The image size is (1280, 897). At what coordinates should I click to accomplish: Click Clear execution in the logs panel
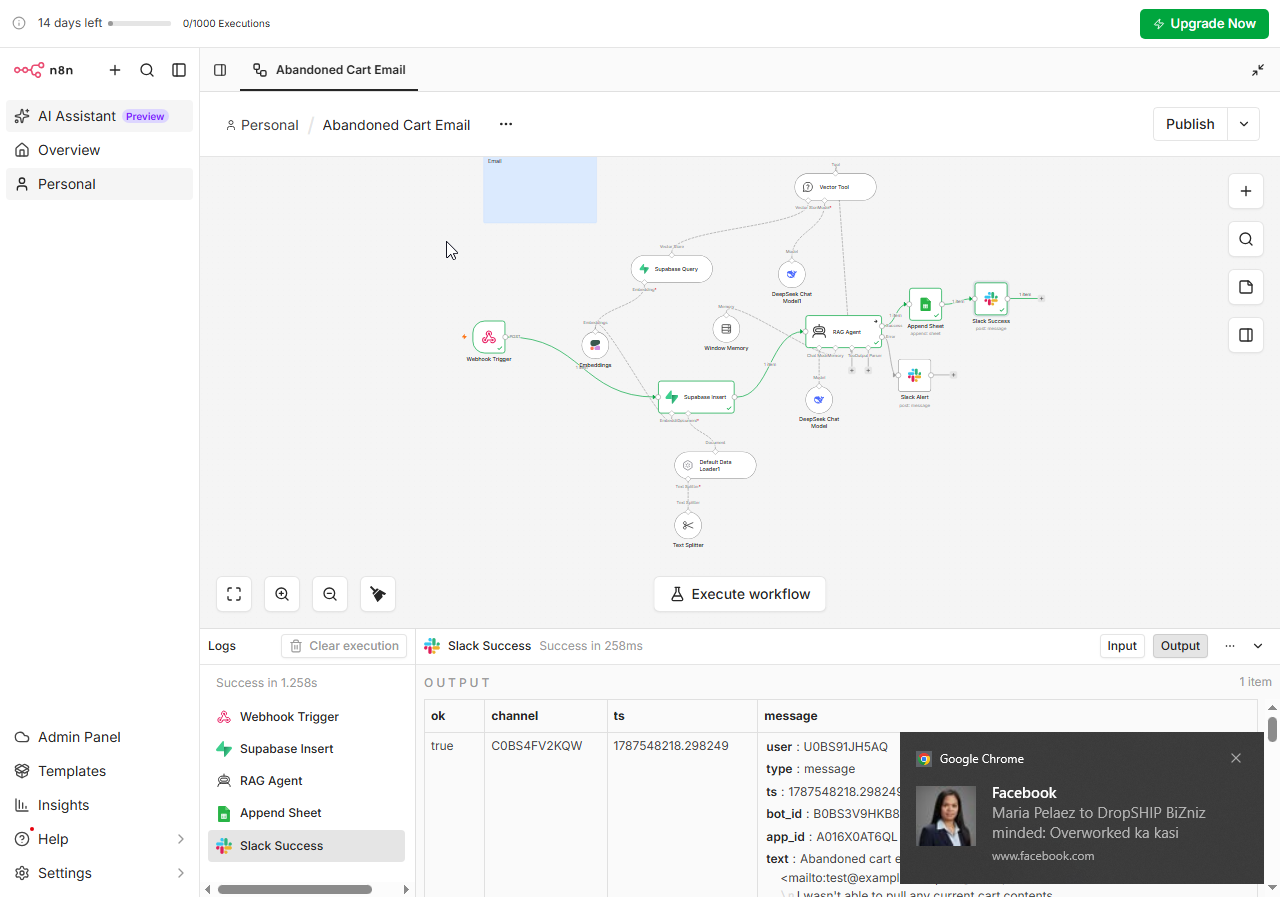tap(344, 646)
